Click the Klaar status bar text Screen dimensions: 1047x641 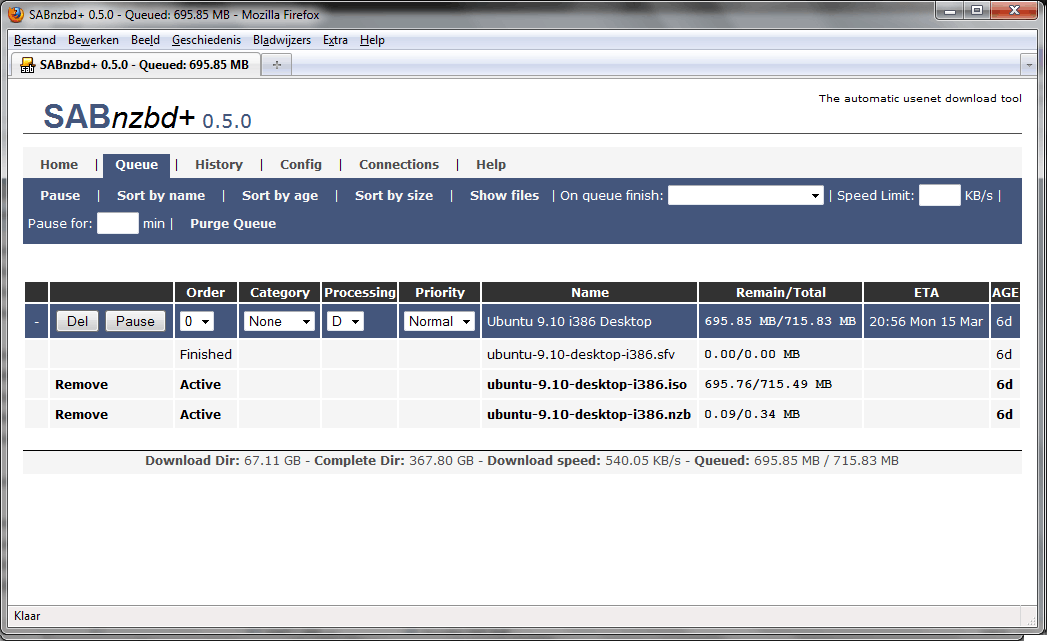click(27, 616)
